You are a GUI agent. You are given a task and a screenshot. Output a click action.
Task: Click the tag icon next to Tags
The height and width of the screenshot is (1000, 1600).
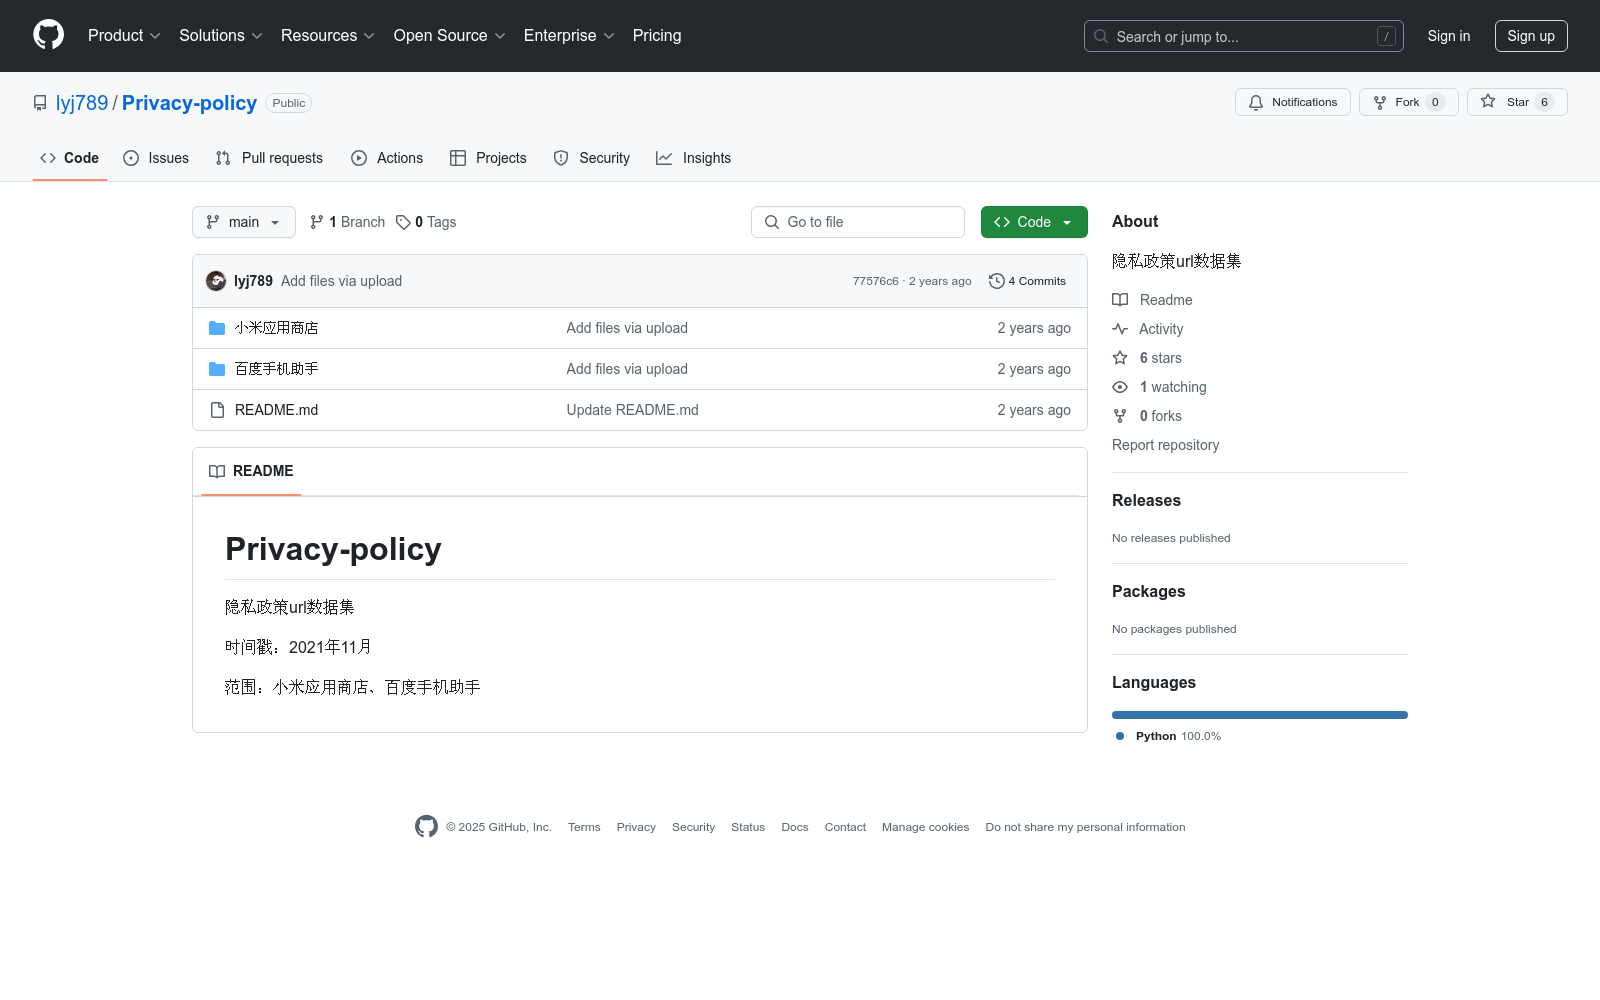click(403, 222)
